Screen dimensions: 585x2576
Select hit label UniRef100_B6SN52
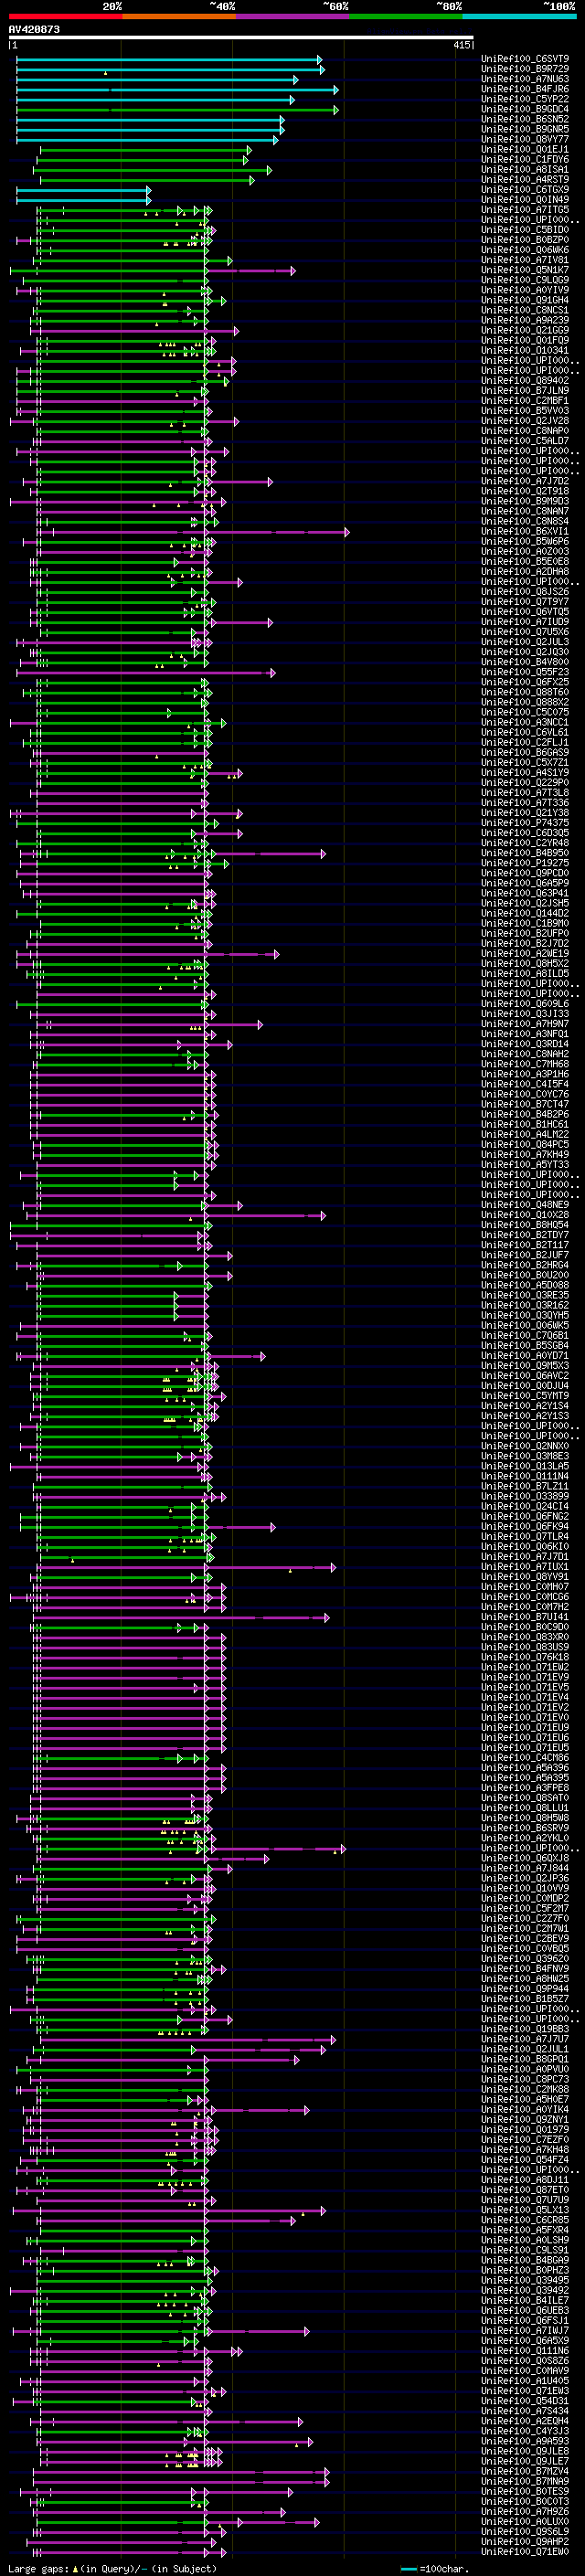[x=525, y=119]
